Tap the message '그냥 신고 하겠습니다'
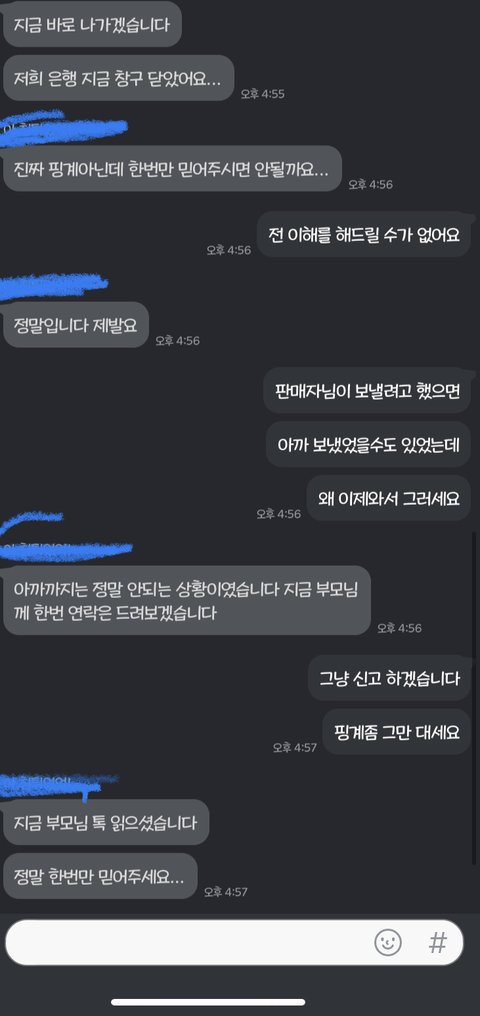Viewport: 480px width, 1016px height. (389, 678)
